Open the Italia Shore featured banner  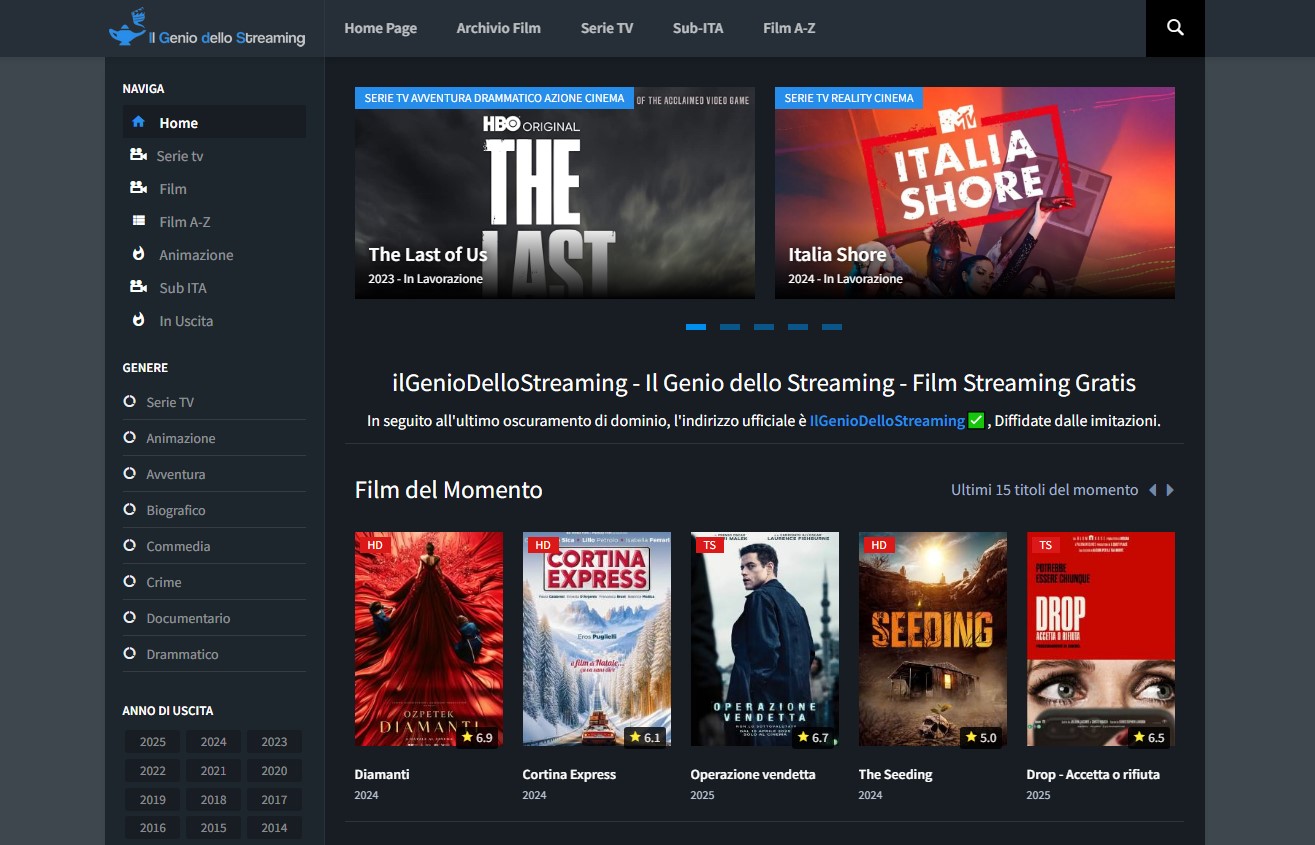click(x=975, y=193)
